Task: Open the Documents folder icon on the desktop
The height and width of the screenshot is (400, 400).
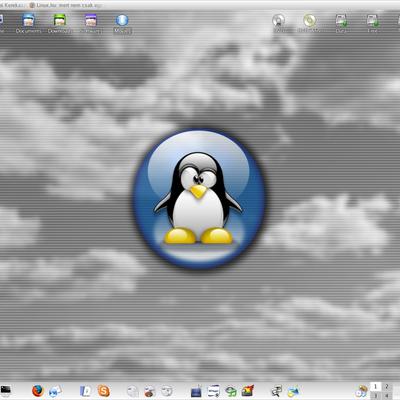Action: 28,21
